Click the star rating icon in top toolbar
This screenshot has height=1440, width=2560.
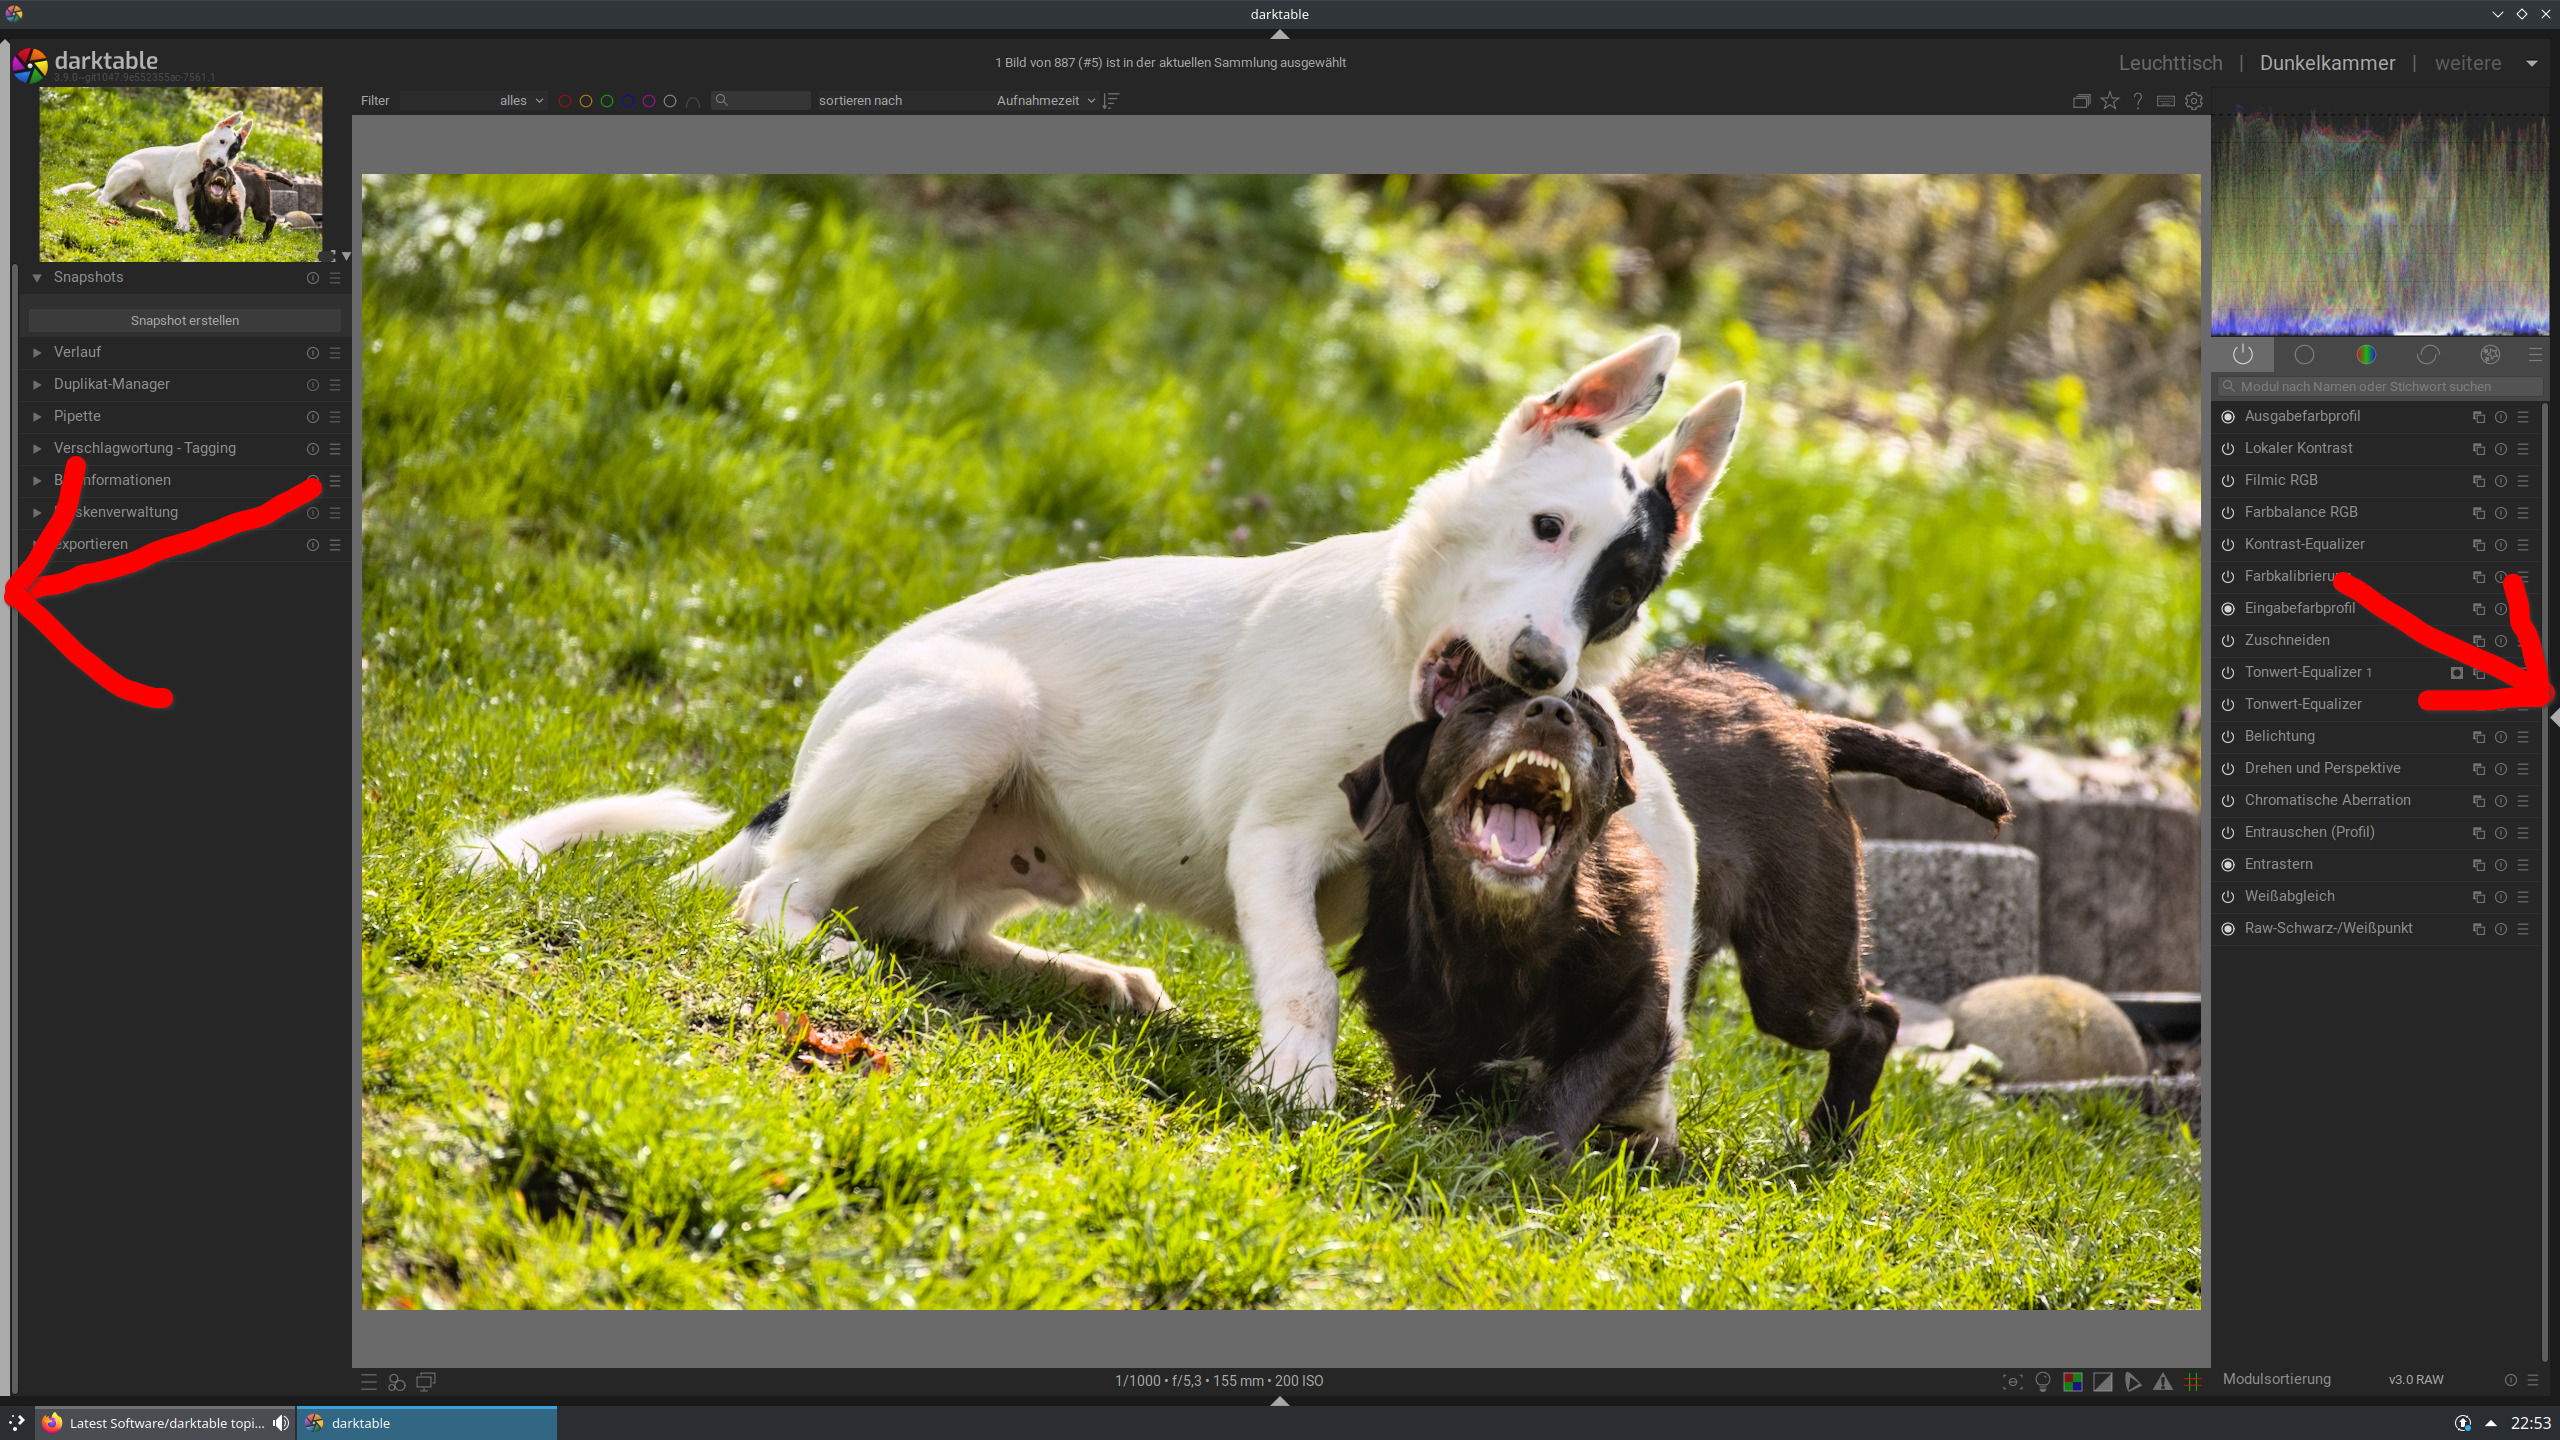click(x=2110, y=100)
